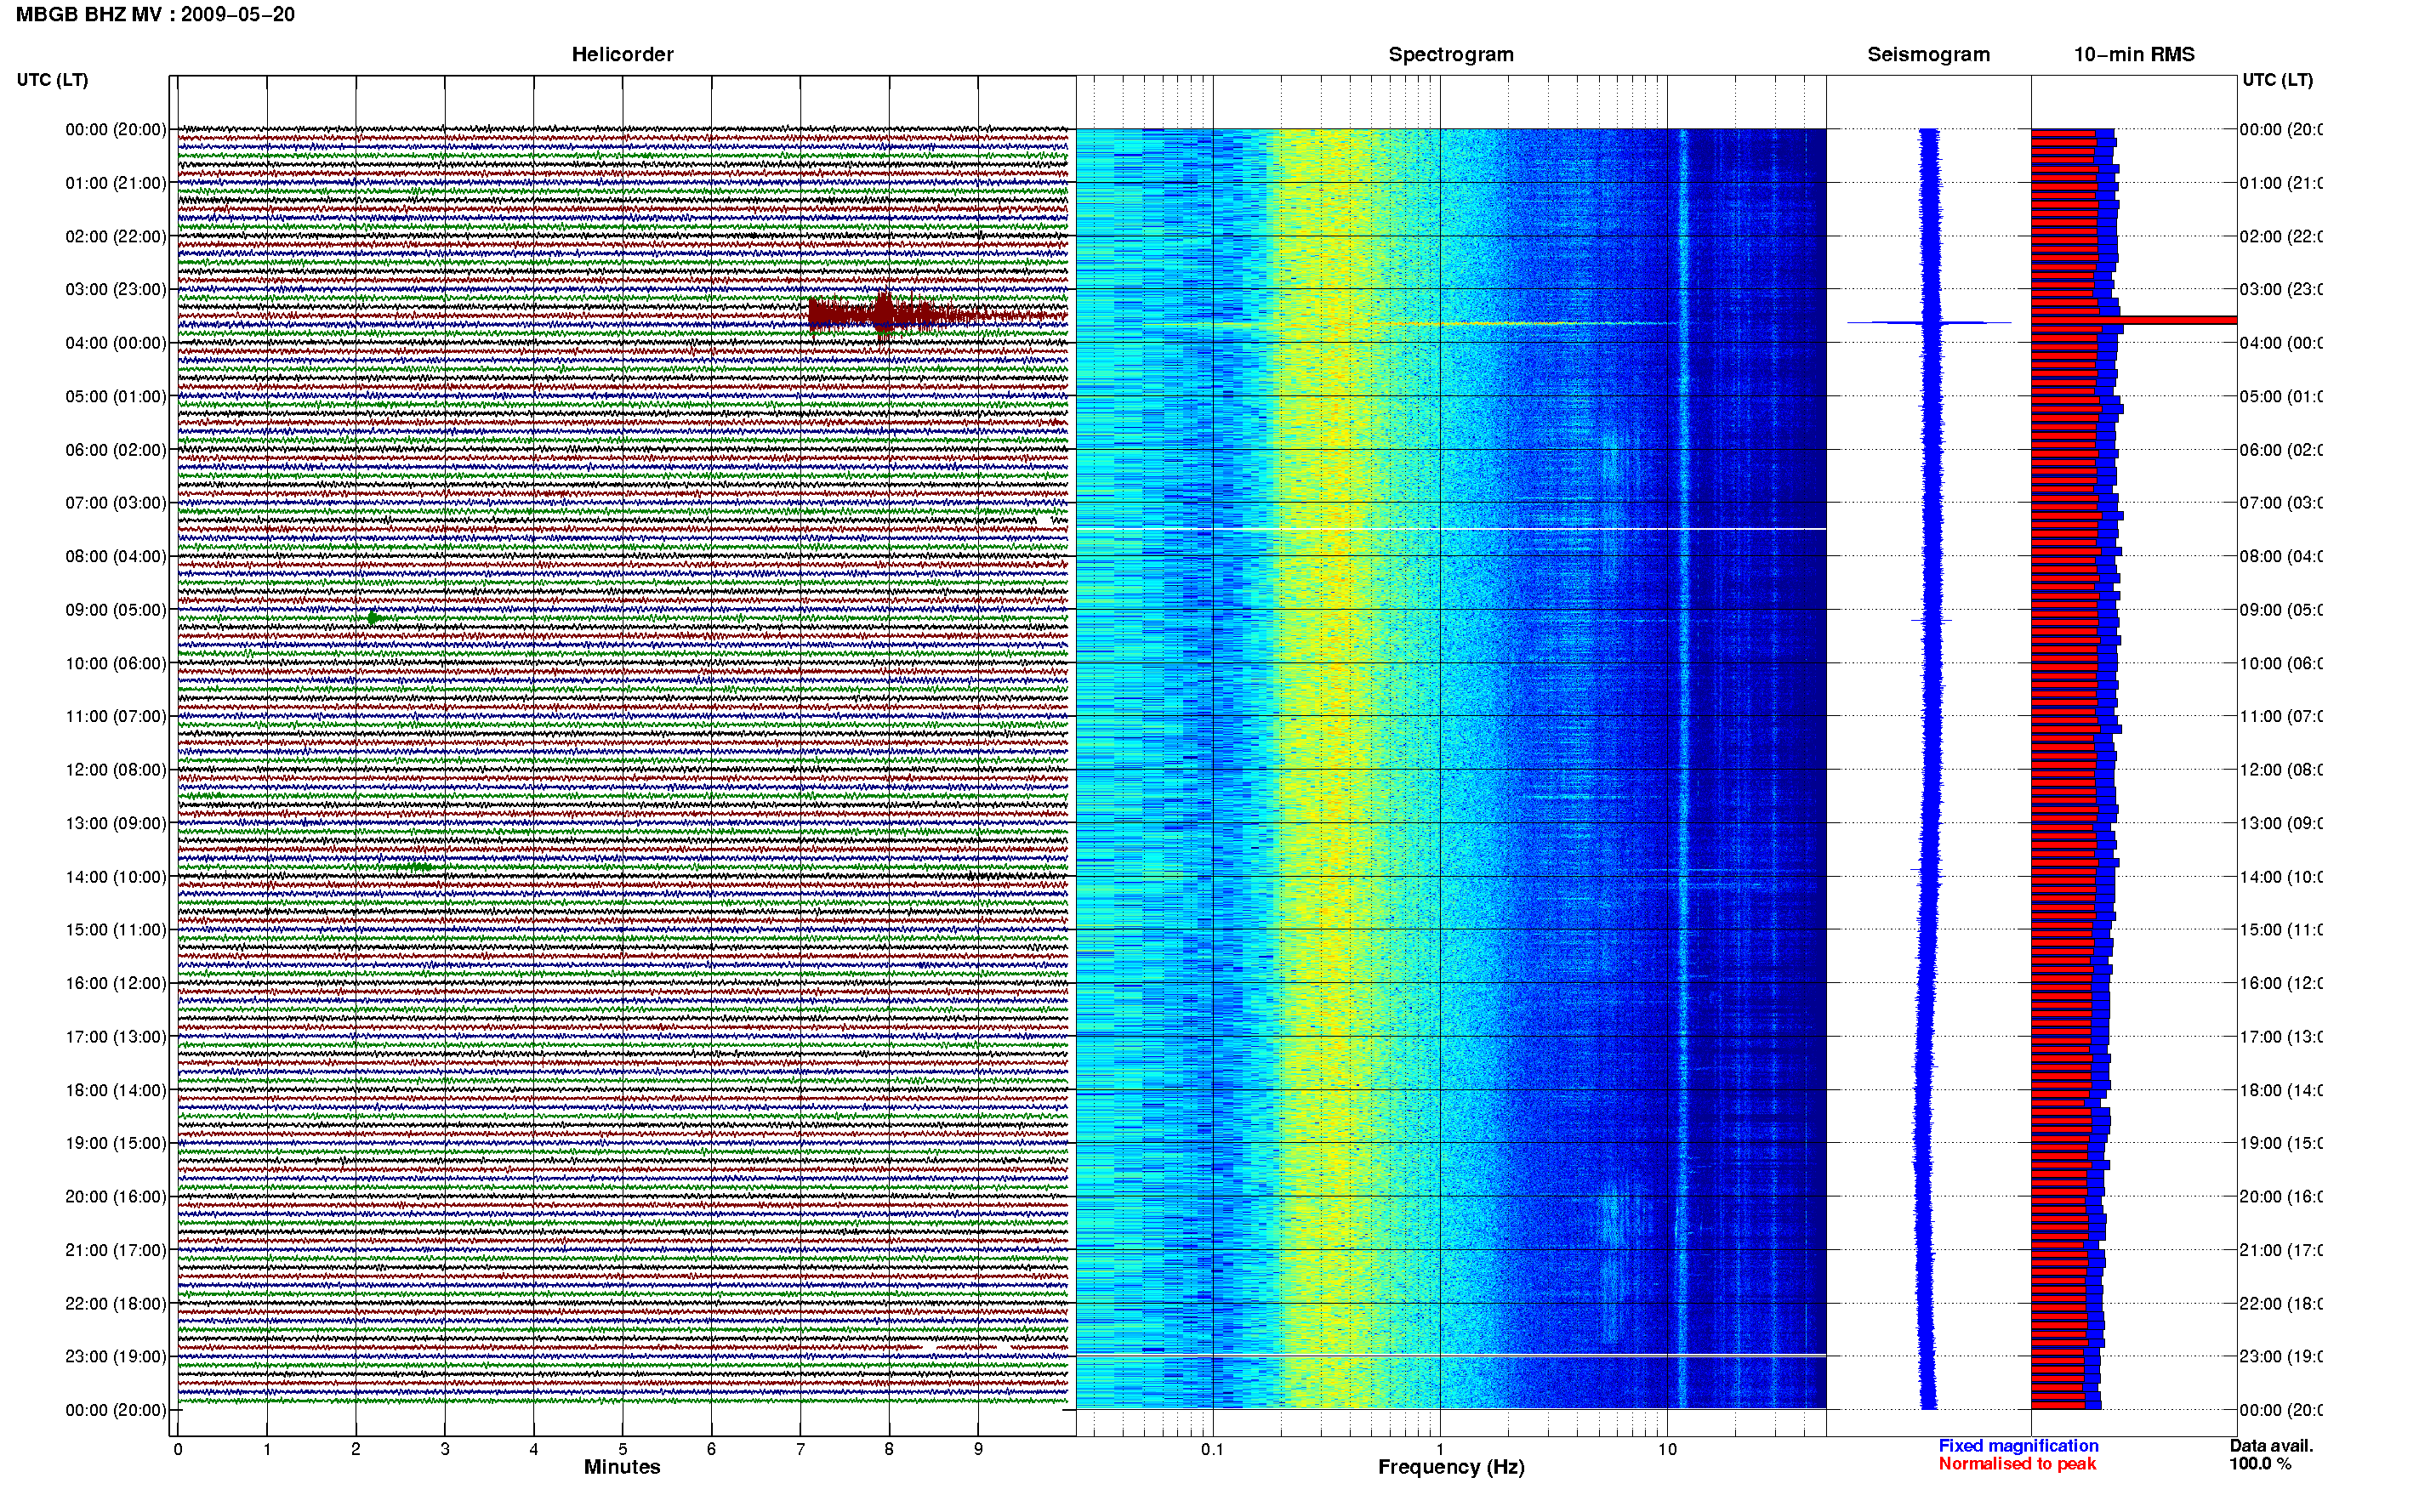Click left time label '01:00 (21:00)'
Viewport: 2419px width, 1512px height.
116,183
